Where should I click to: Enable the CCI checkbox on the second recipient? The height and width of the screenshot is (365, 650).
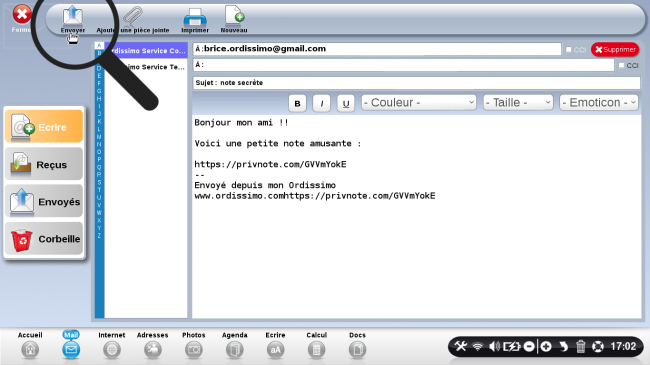[621, 65]
